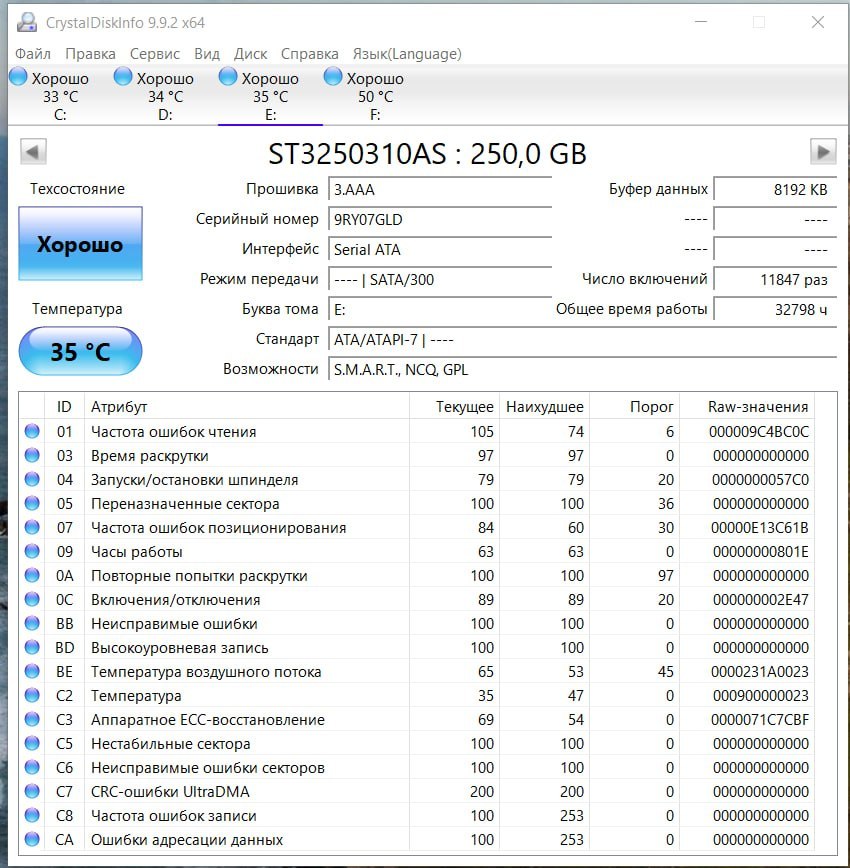Click the interface field Serial ATA

tap(440, 249)
